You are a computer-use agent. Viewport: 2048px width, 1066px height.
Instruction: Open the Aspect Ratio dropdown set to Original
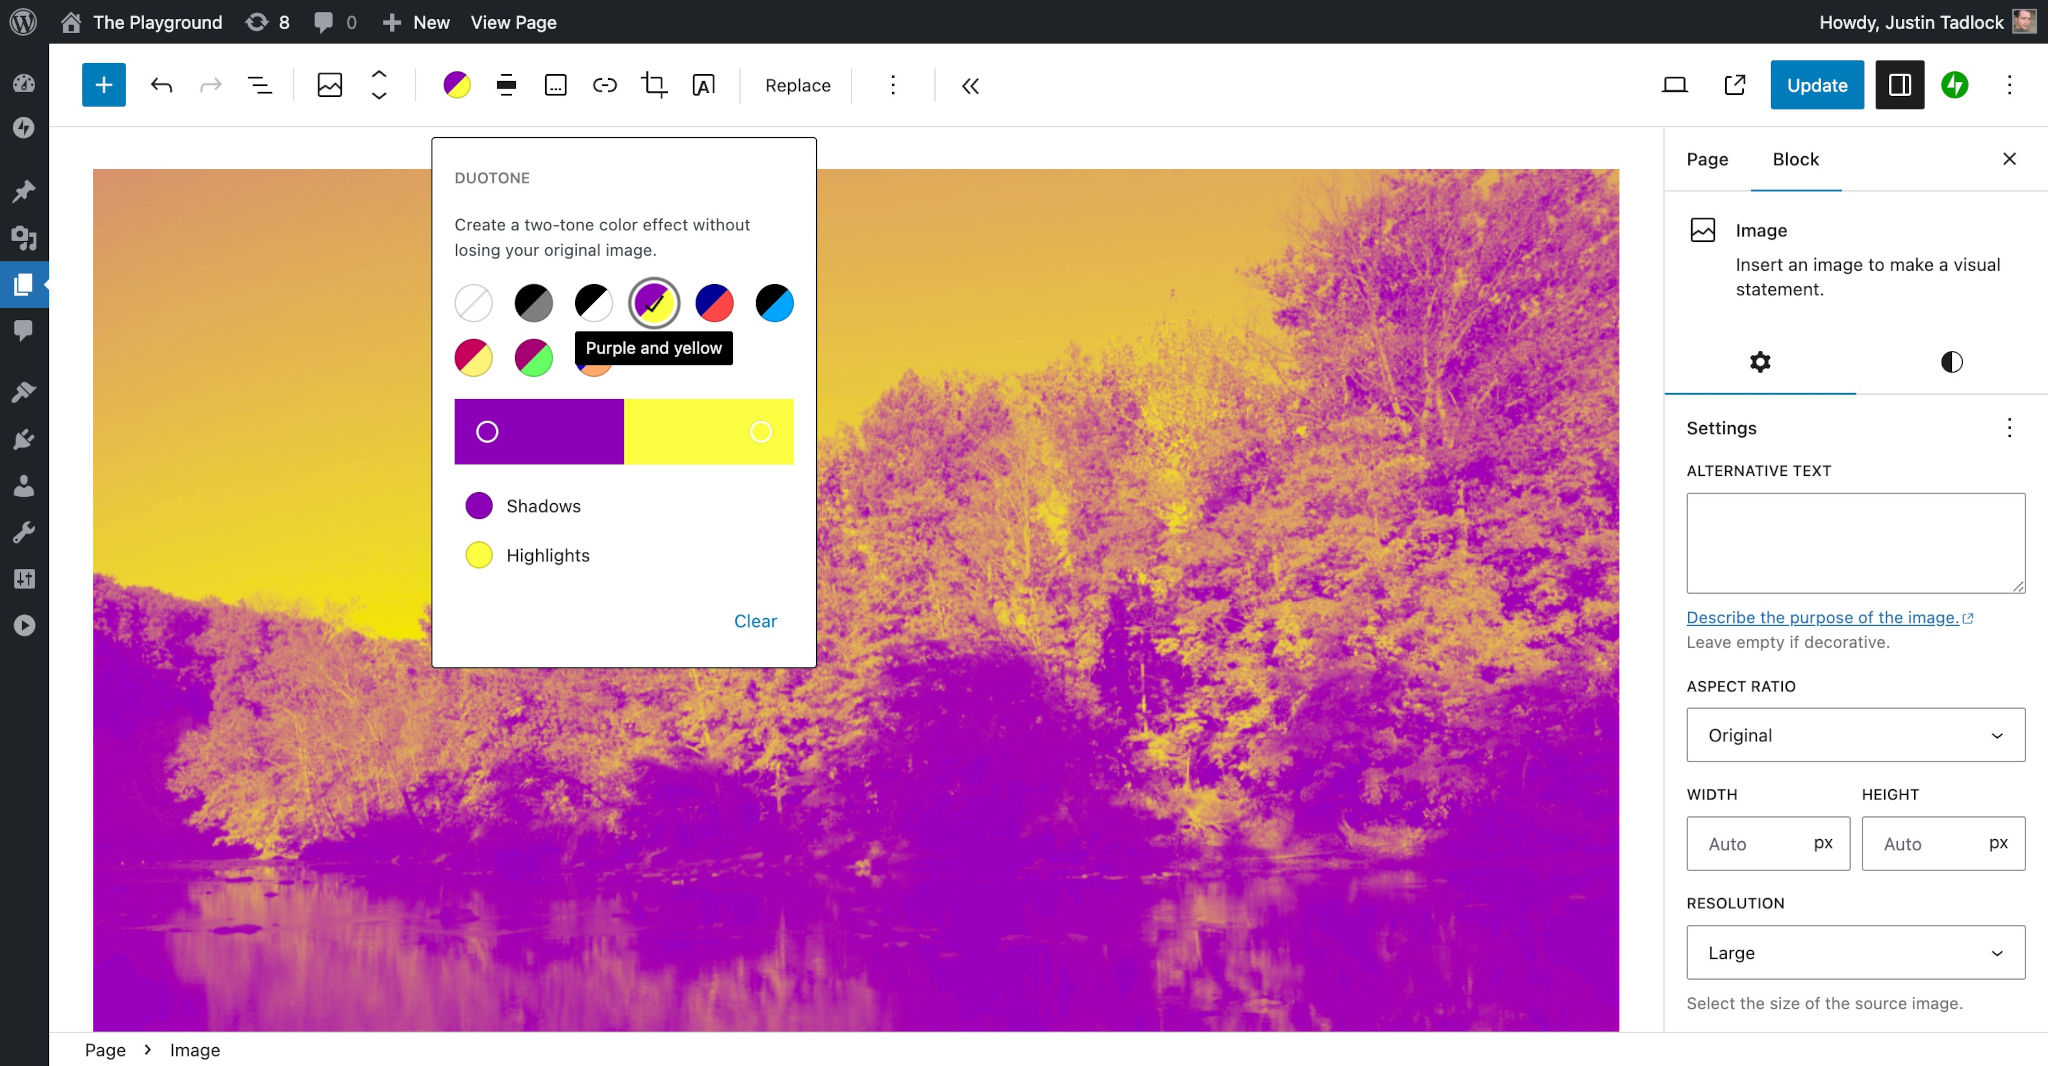click(x=1854, y=735)
